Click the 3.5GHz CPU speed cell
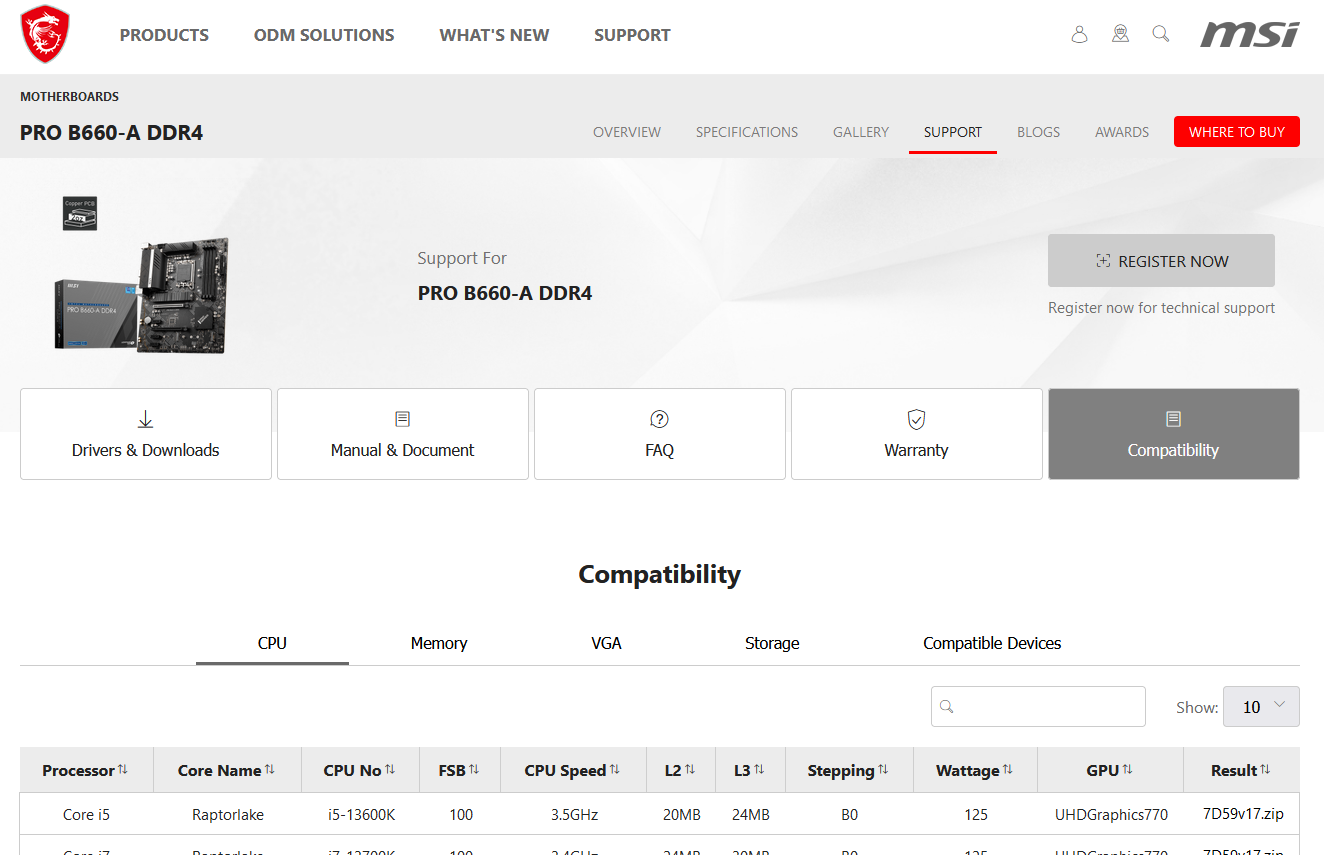Image resolution: width=1324 pixels, height=855 pixels. click(574, 814)
